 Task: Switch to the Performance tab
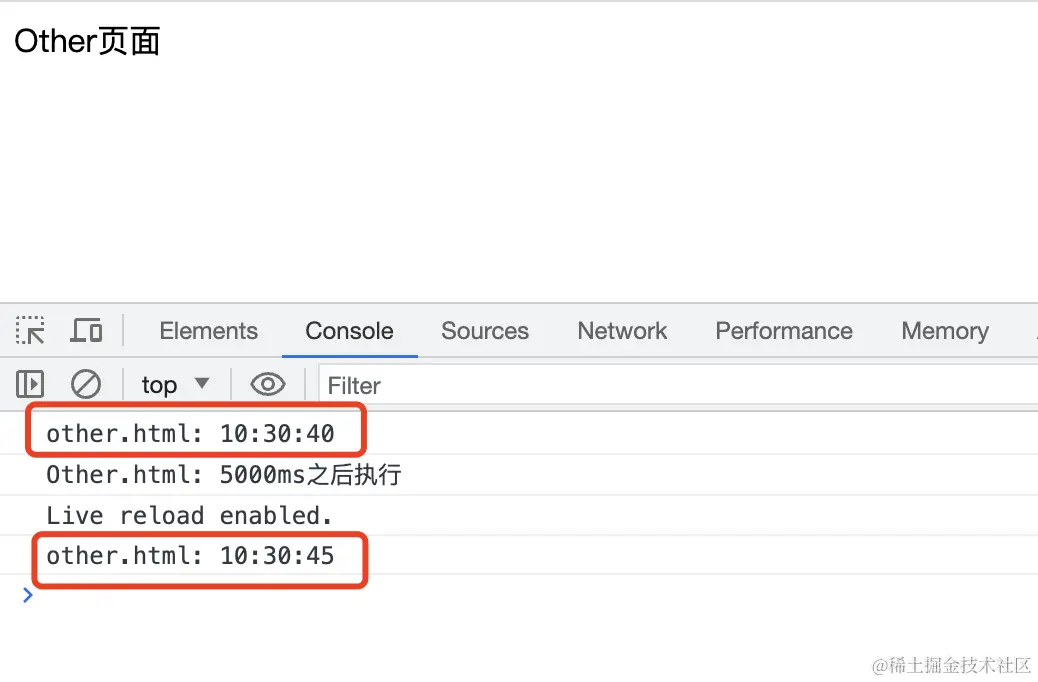(x=784, y=331)
